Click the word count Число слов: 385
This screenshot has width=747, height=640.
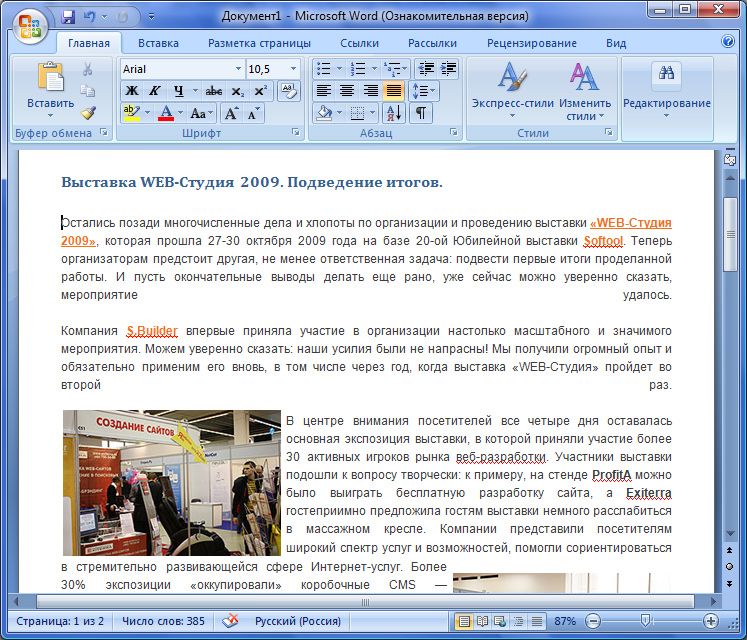[163, 621]
